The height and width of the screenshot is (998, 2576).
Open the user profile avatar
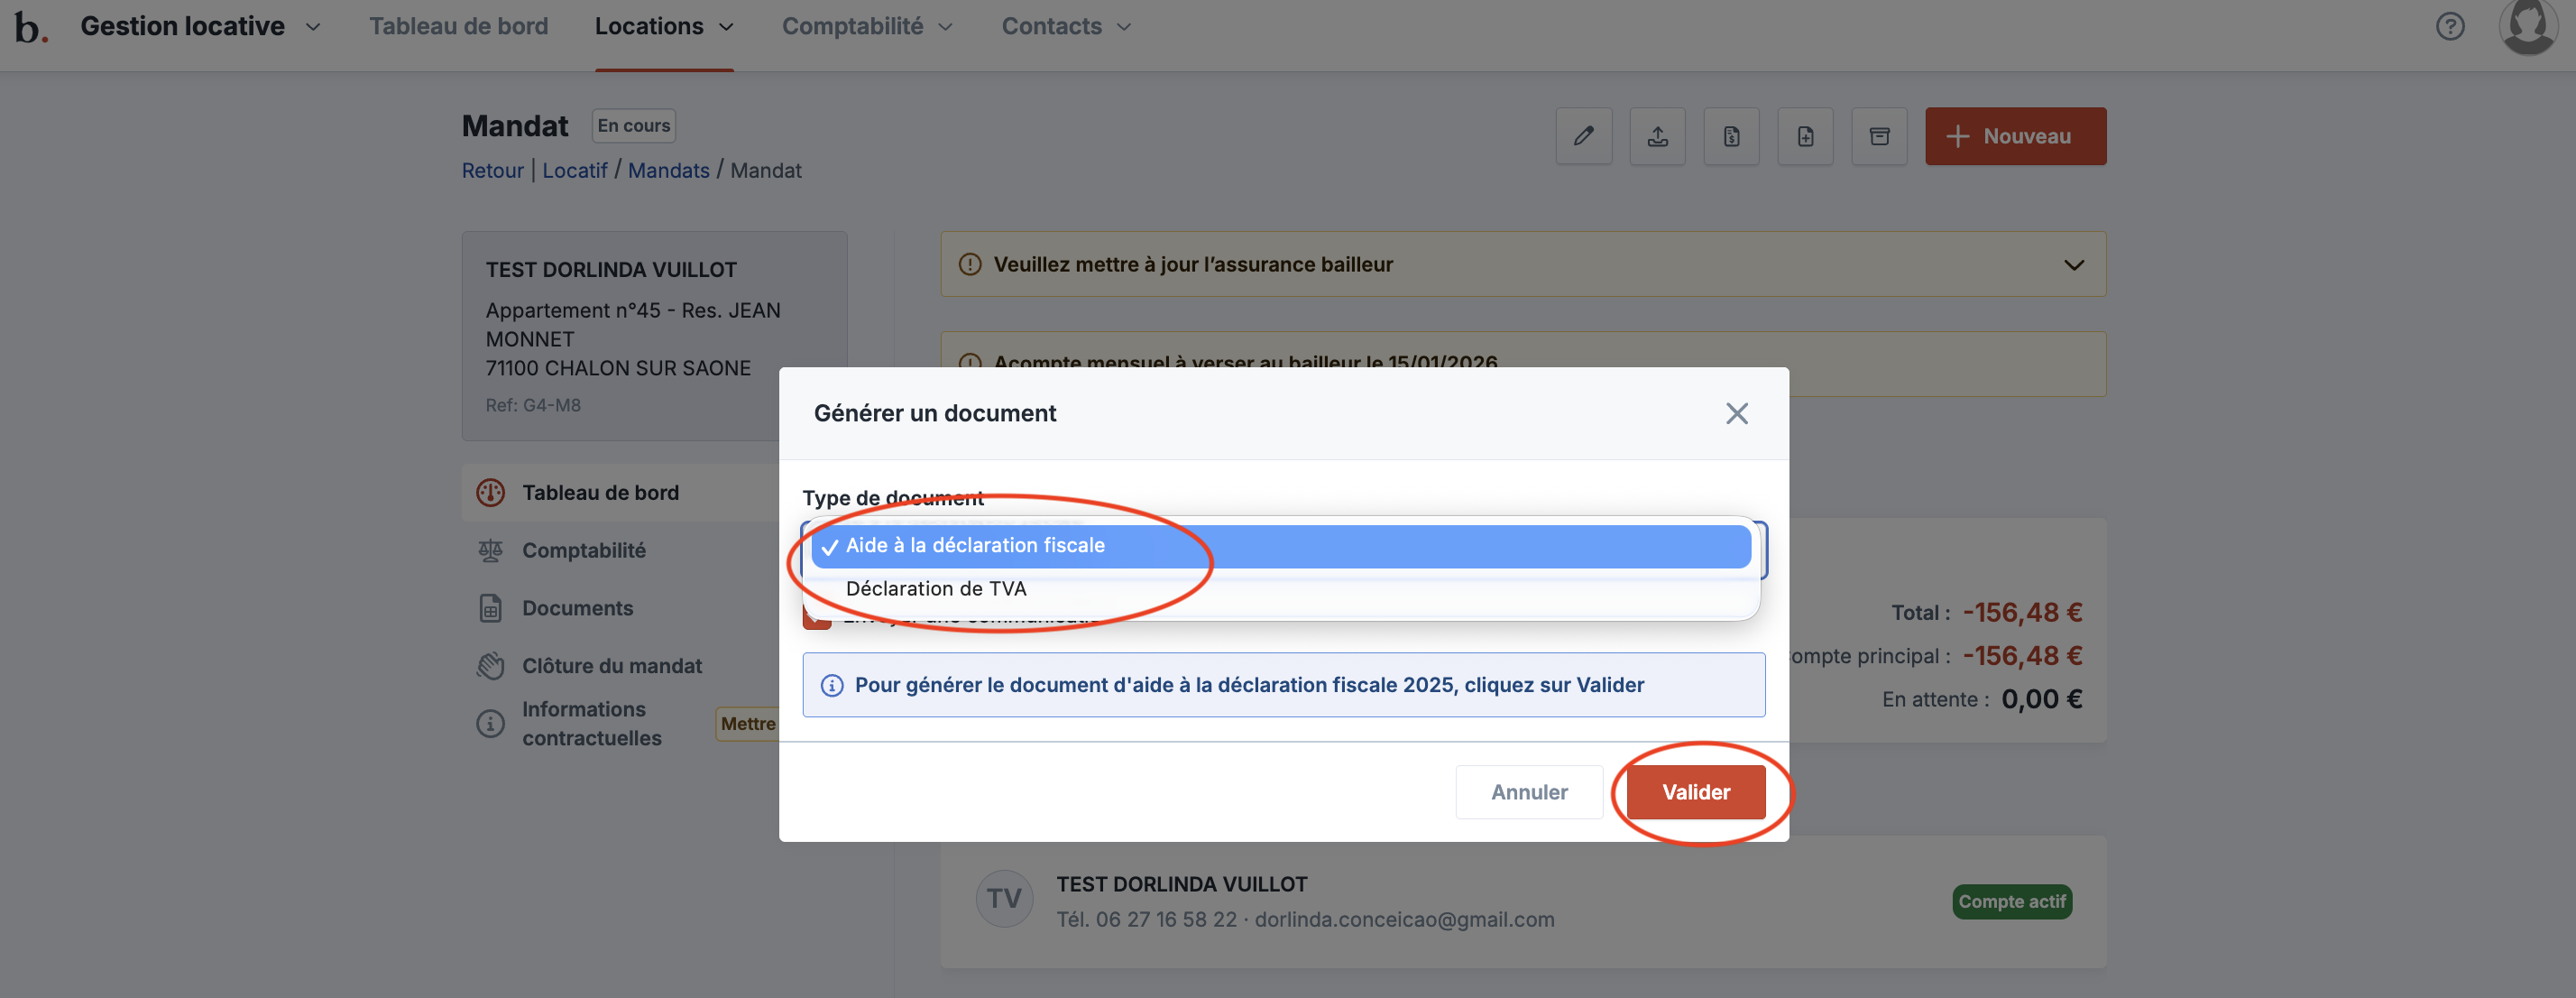coord(2527,26)
